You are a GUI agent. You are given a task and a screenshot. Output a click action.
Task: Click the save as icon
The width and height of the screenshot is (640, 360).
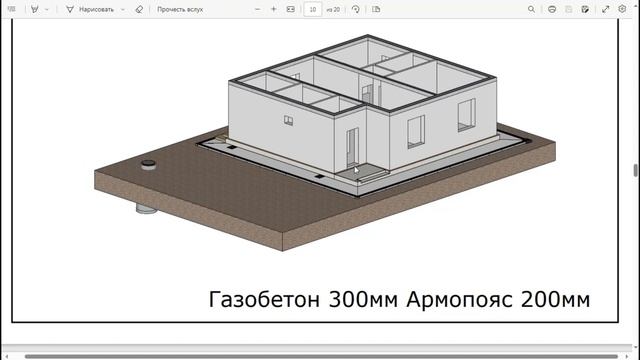pyautogui.click(x=585, y=9)
